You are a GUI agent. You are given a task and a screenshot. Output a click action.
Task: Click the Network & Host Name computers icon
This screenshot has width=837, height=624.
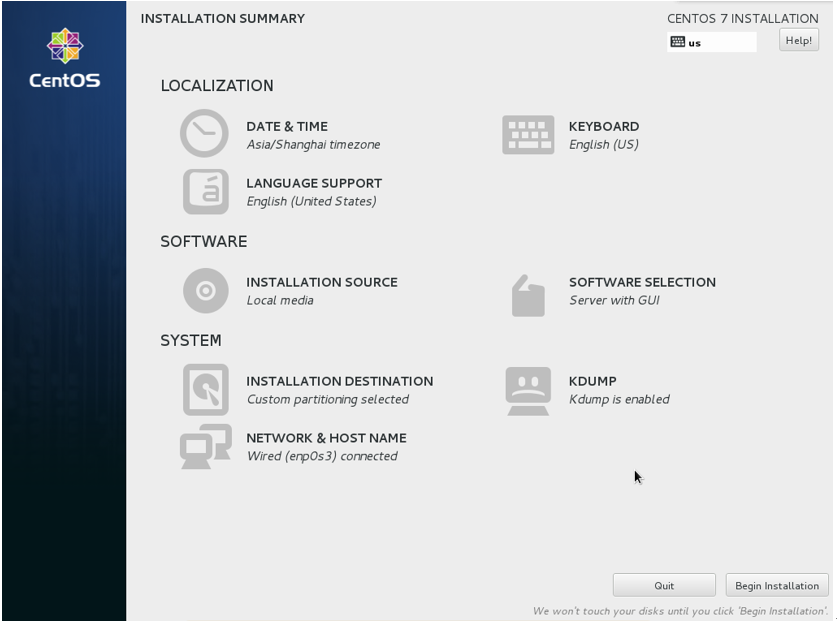(206, 447)
